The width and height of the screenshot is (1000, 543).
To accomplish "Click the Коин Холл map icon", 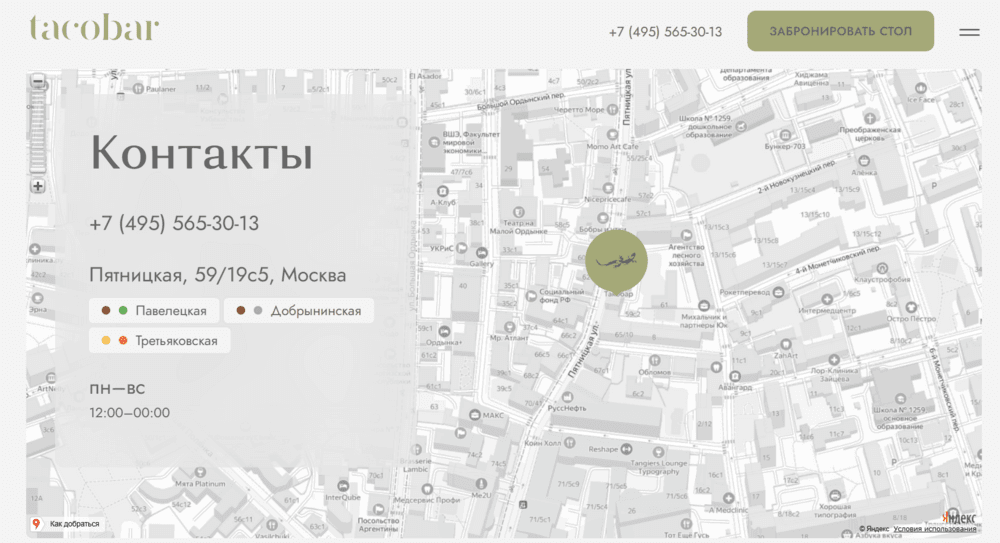I will pyautogui.click(x=570, y=442).
